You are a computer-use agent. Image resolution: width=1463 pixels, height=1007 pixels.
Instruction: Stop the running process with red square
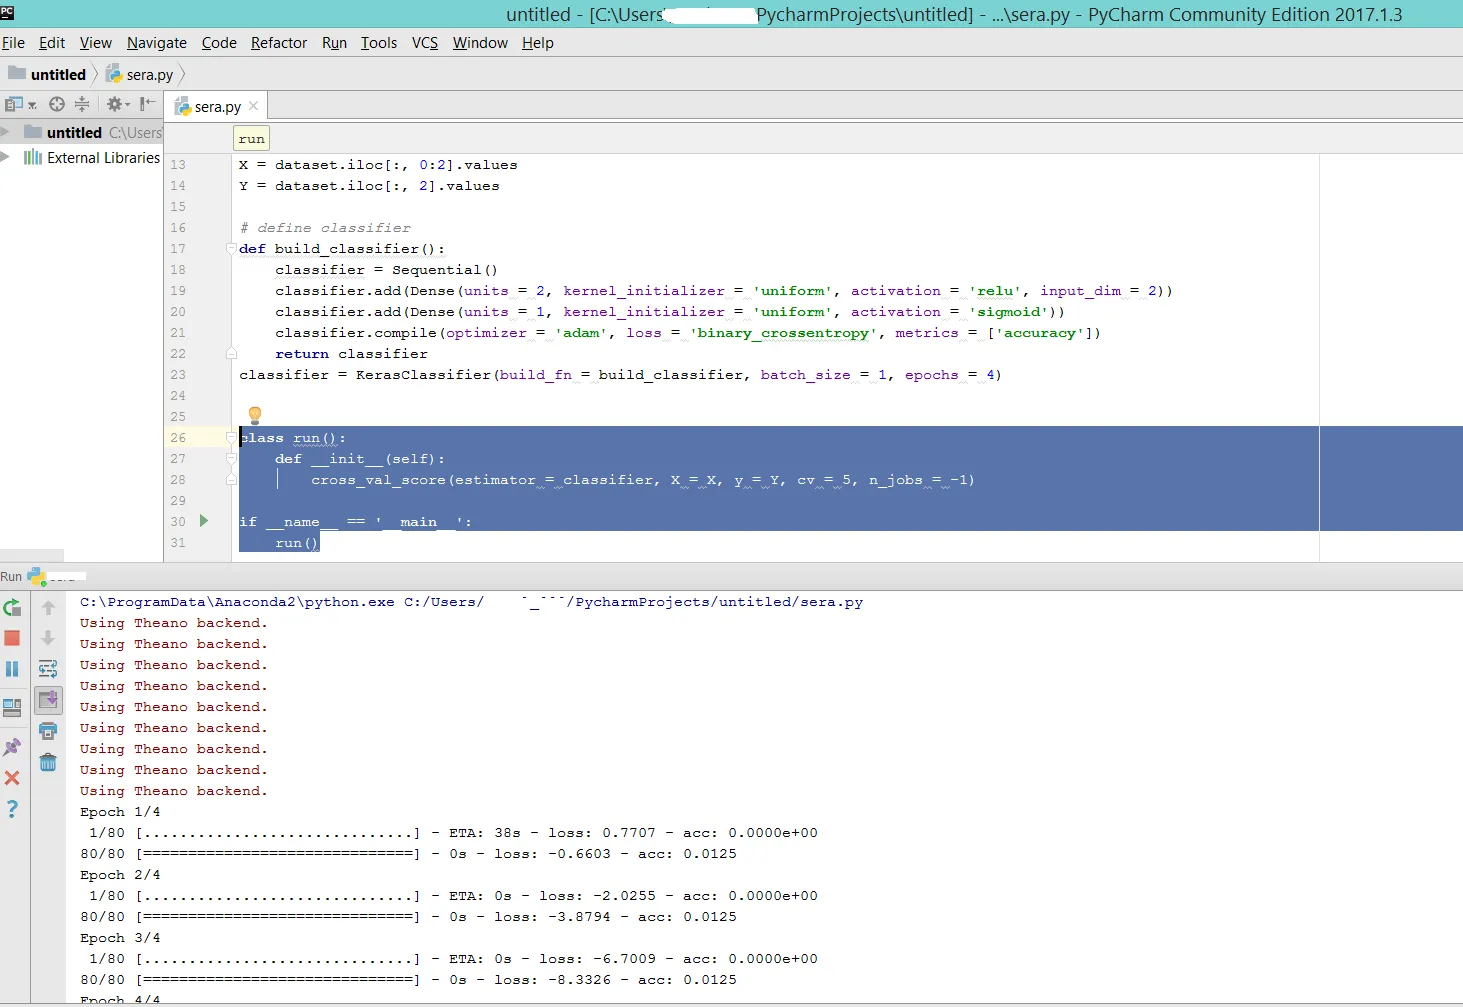[x=12, y=638]
